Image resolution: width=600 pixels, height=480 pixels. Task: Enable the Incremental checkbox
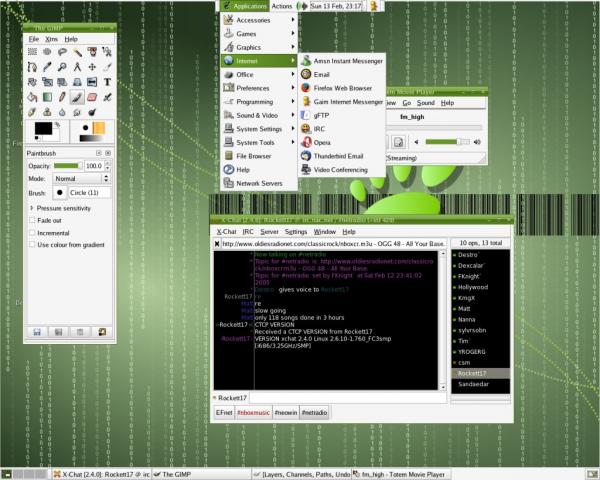pos(32,233)
